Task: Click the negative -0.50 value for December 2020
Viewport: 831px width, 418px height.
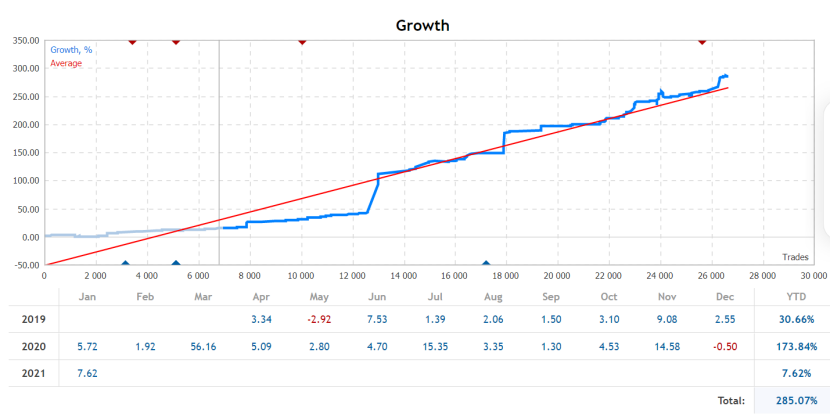Action: [x=723, y=347]
